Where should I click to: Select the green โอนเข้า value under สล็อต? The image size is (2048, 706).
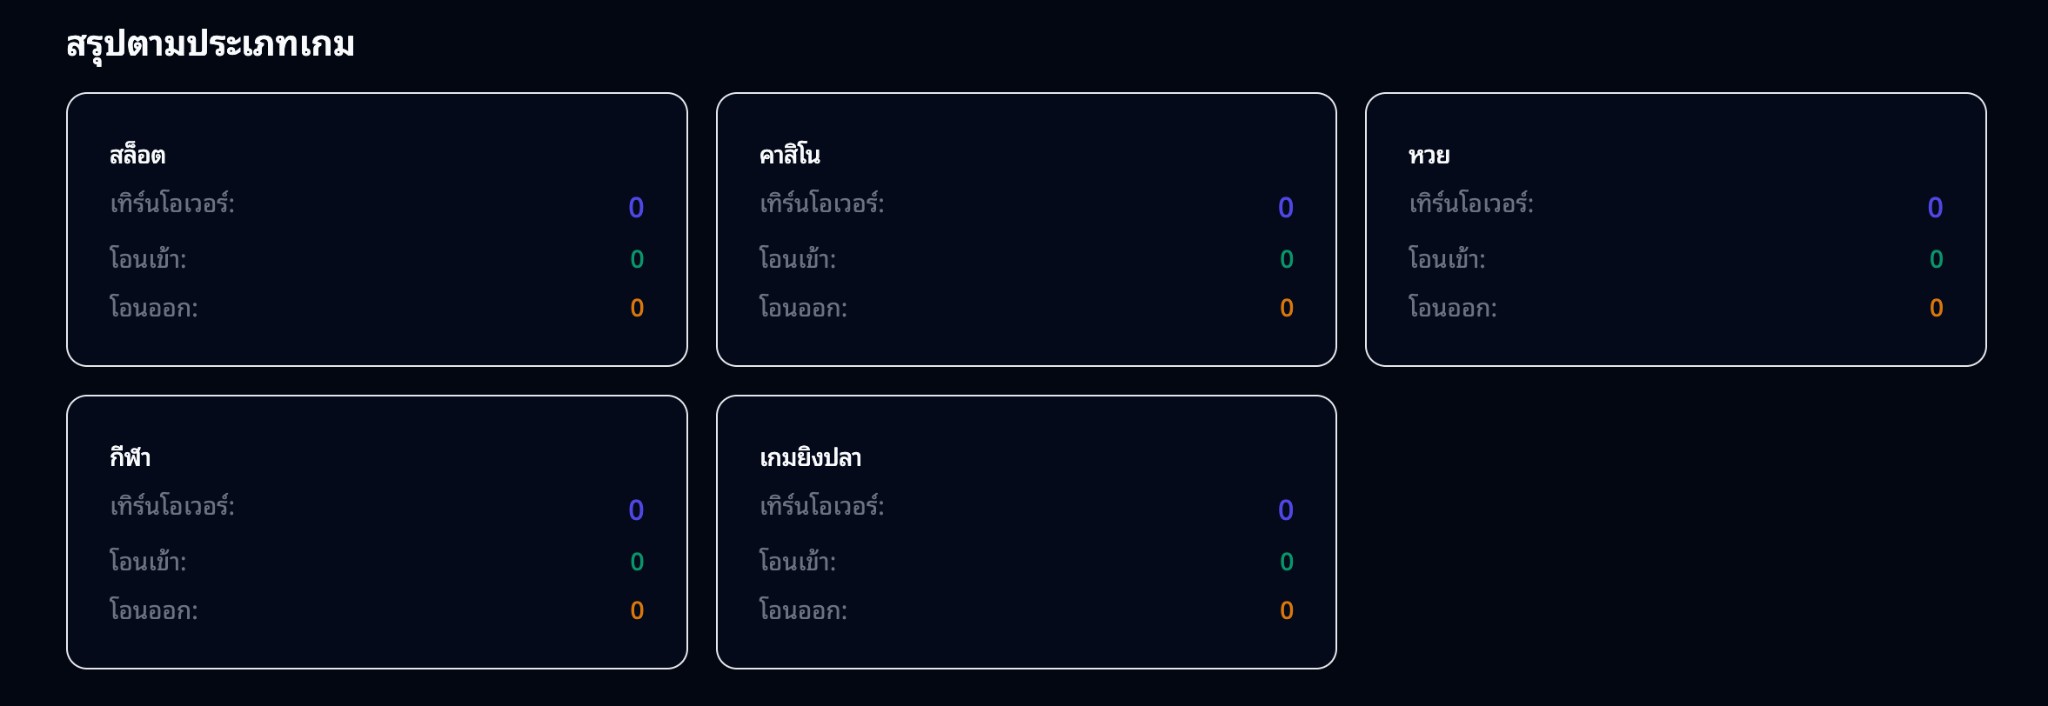tap(637, 258)
